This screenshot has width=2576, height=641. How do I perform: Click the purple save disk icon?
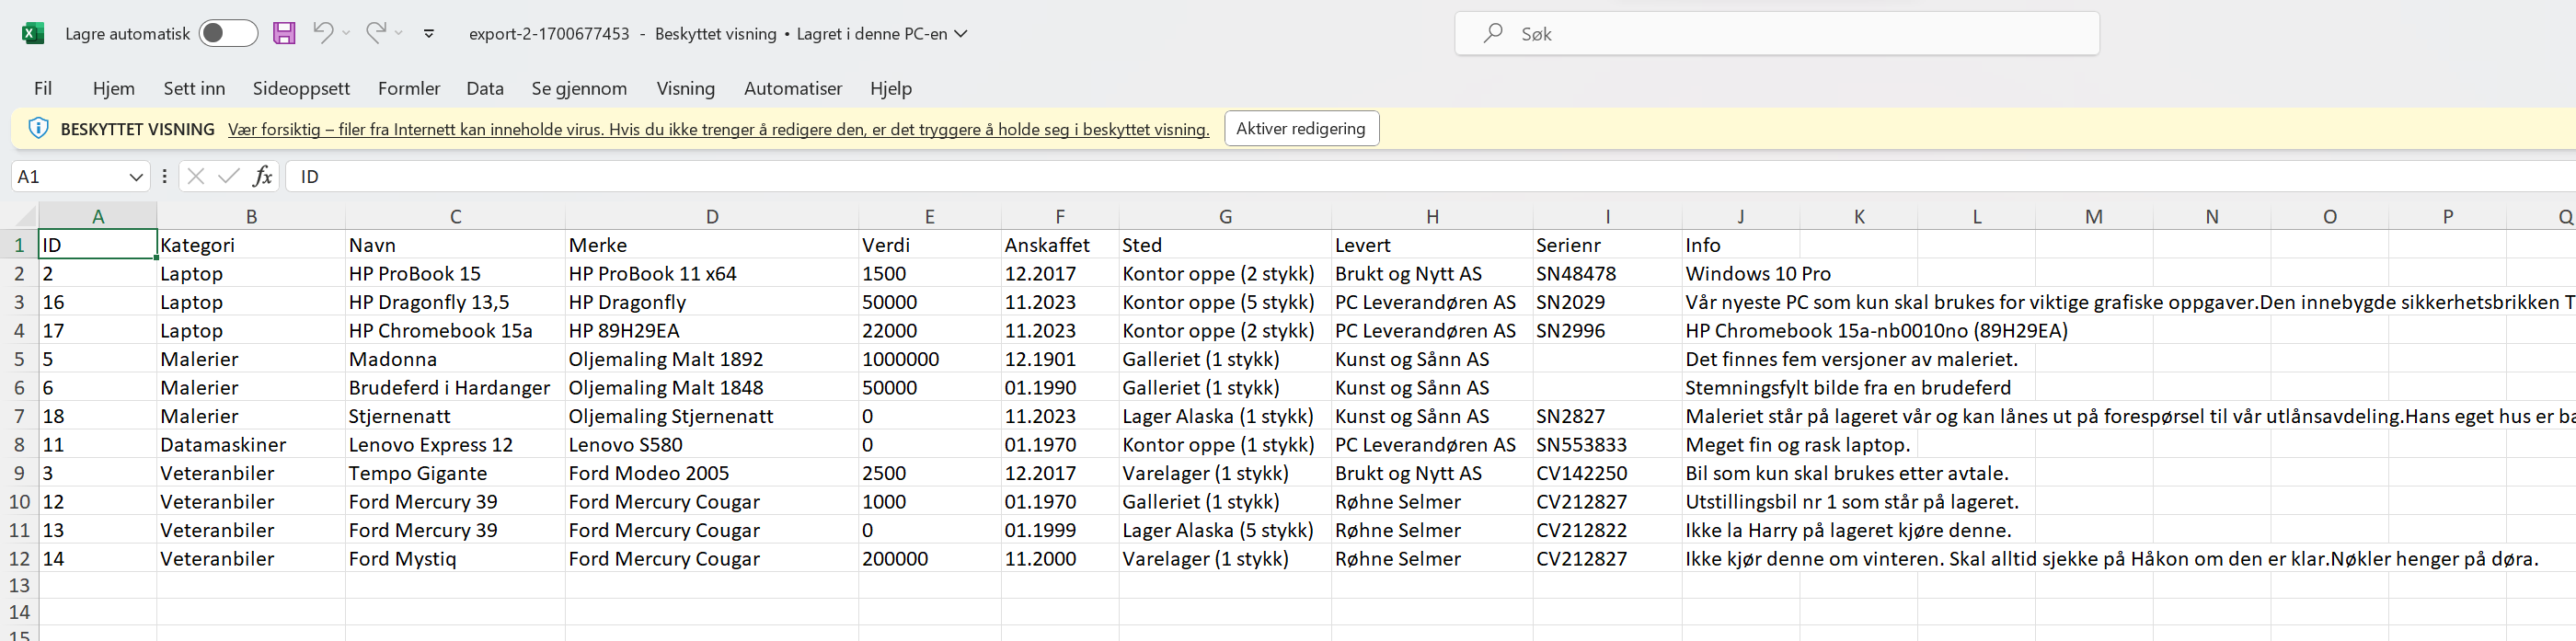point(284,33)
